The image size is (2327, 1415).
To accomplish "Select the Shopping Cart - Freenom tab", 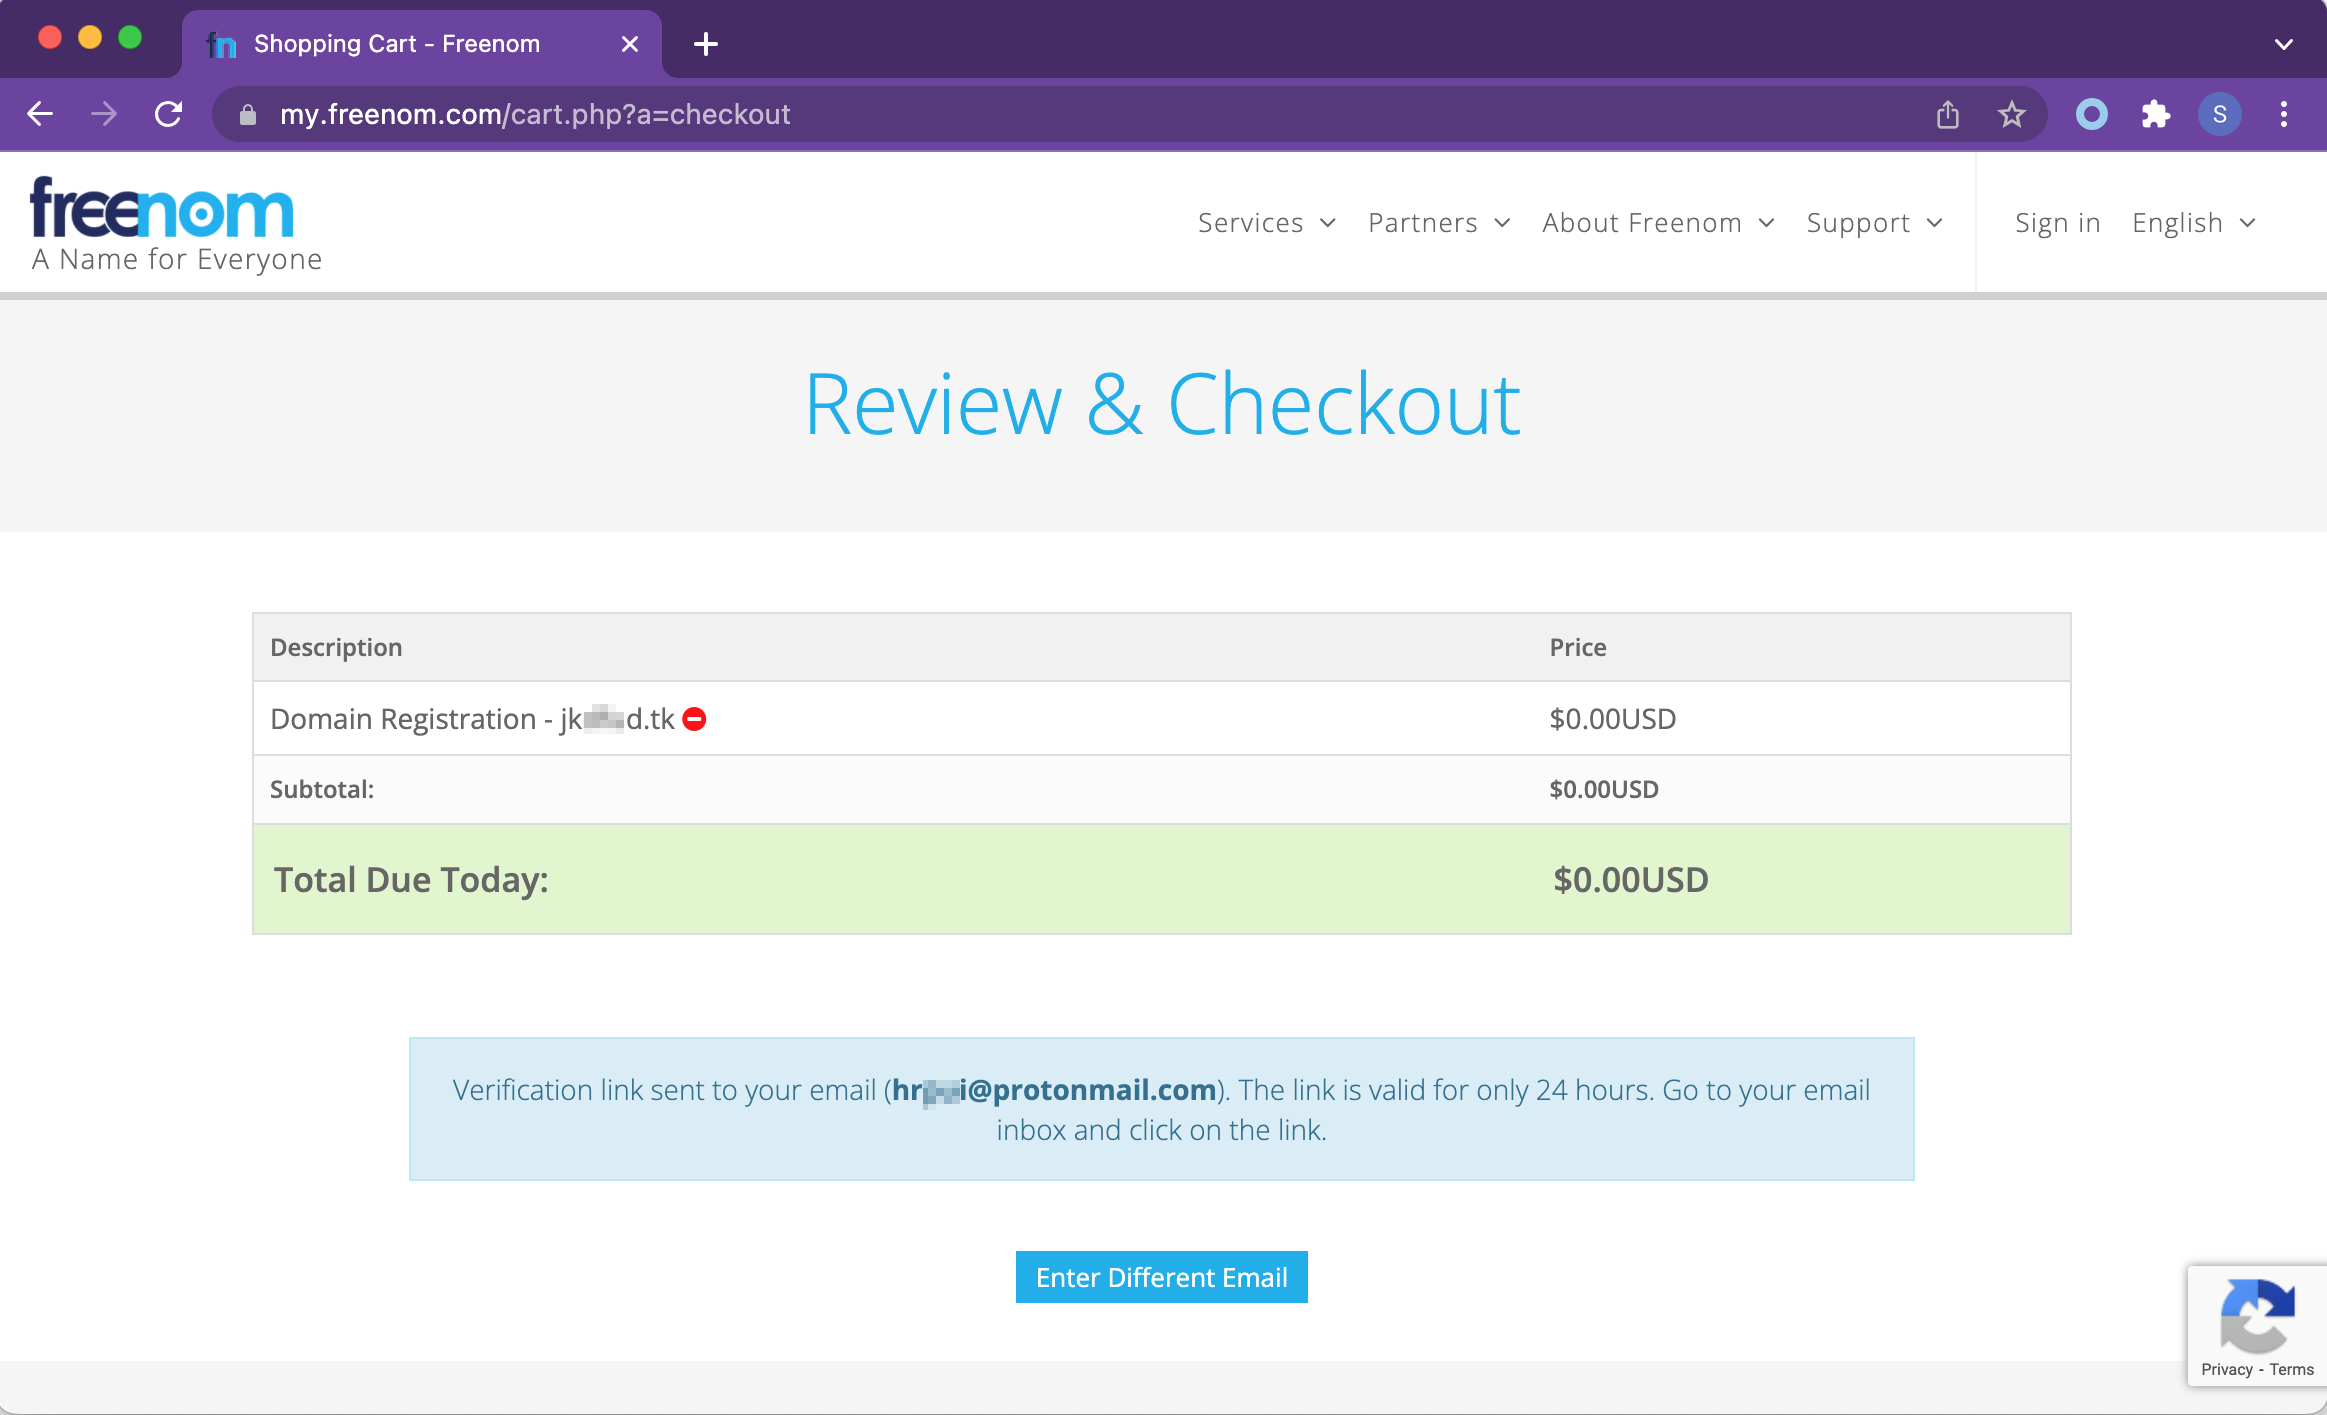I will click(x=421, y=44).
